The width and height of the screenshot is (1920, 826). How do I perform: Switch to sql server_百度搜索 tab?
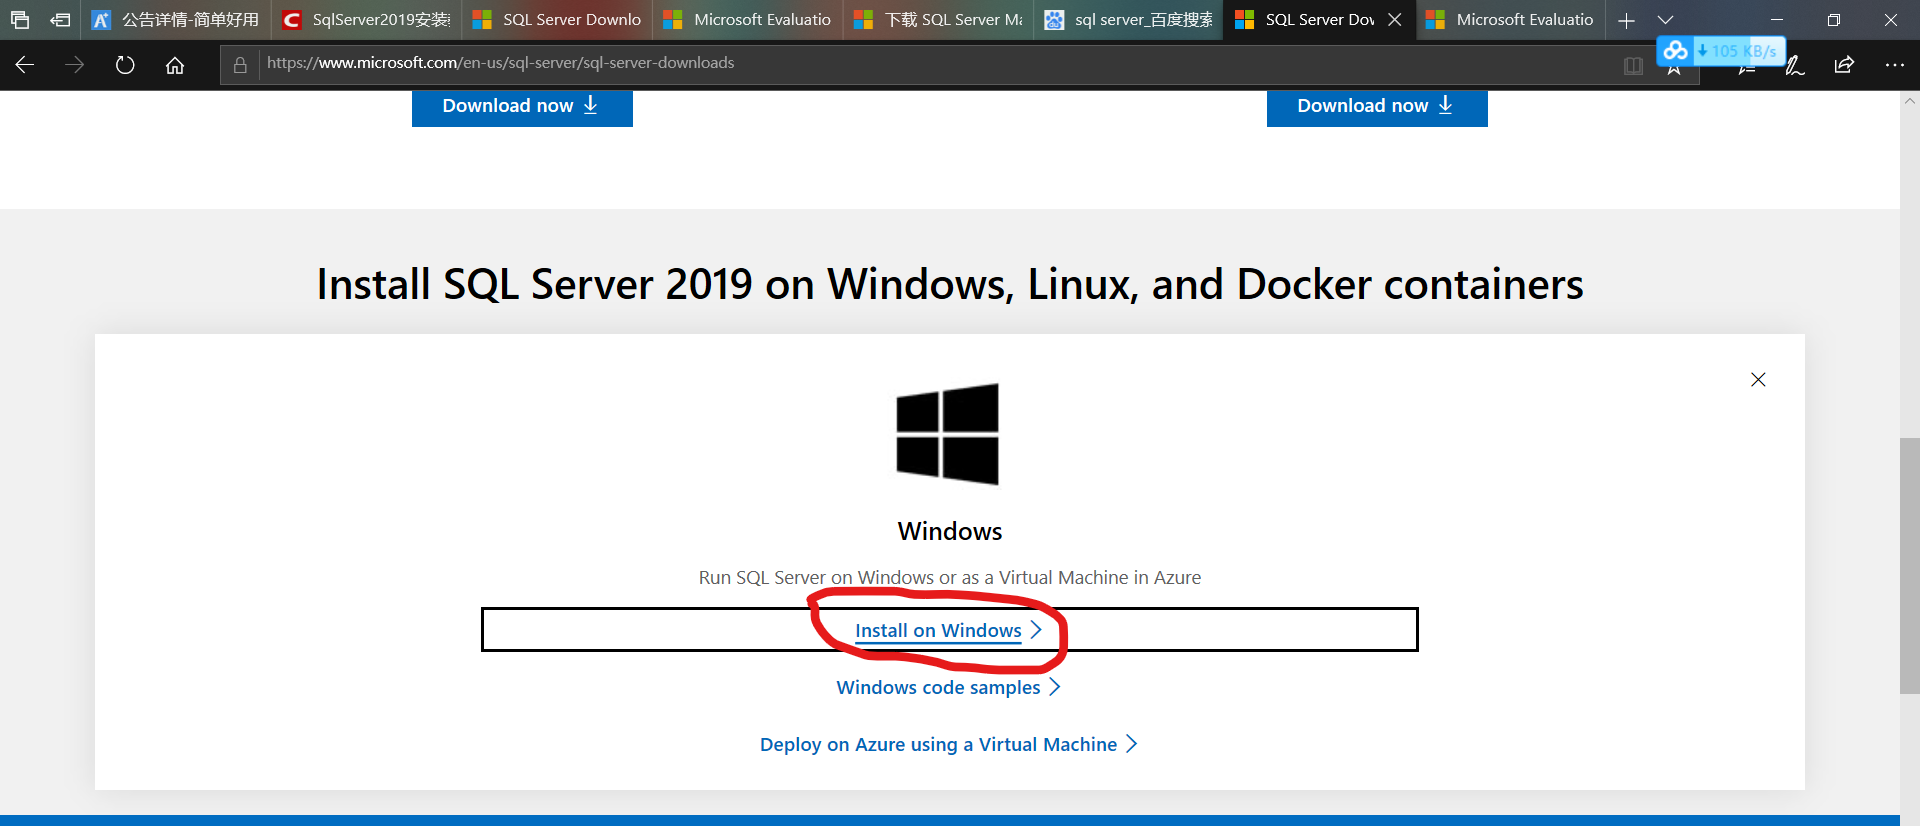pos(1129,19)
